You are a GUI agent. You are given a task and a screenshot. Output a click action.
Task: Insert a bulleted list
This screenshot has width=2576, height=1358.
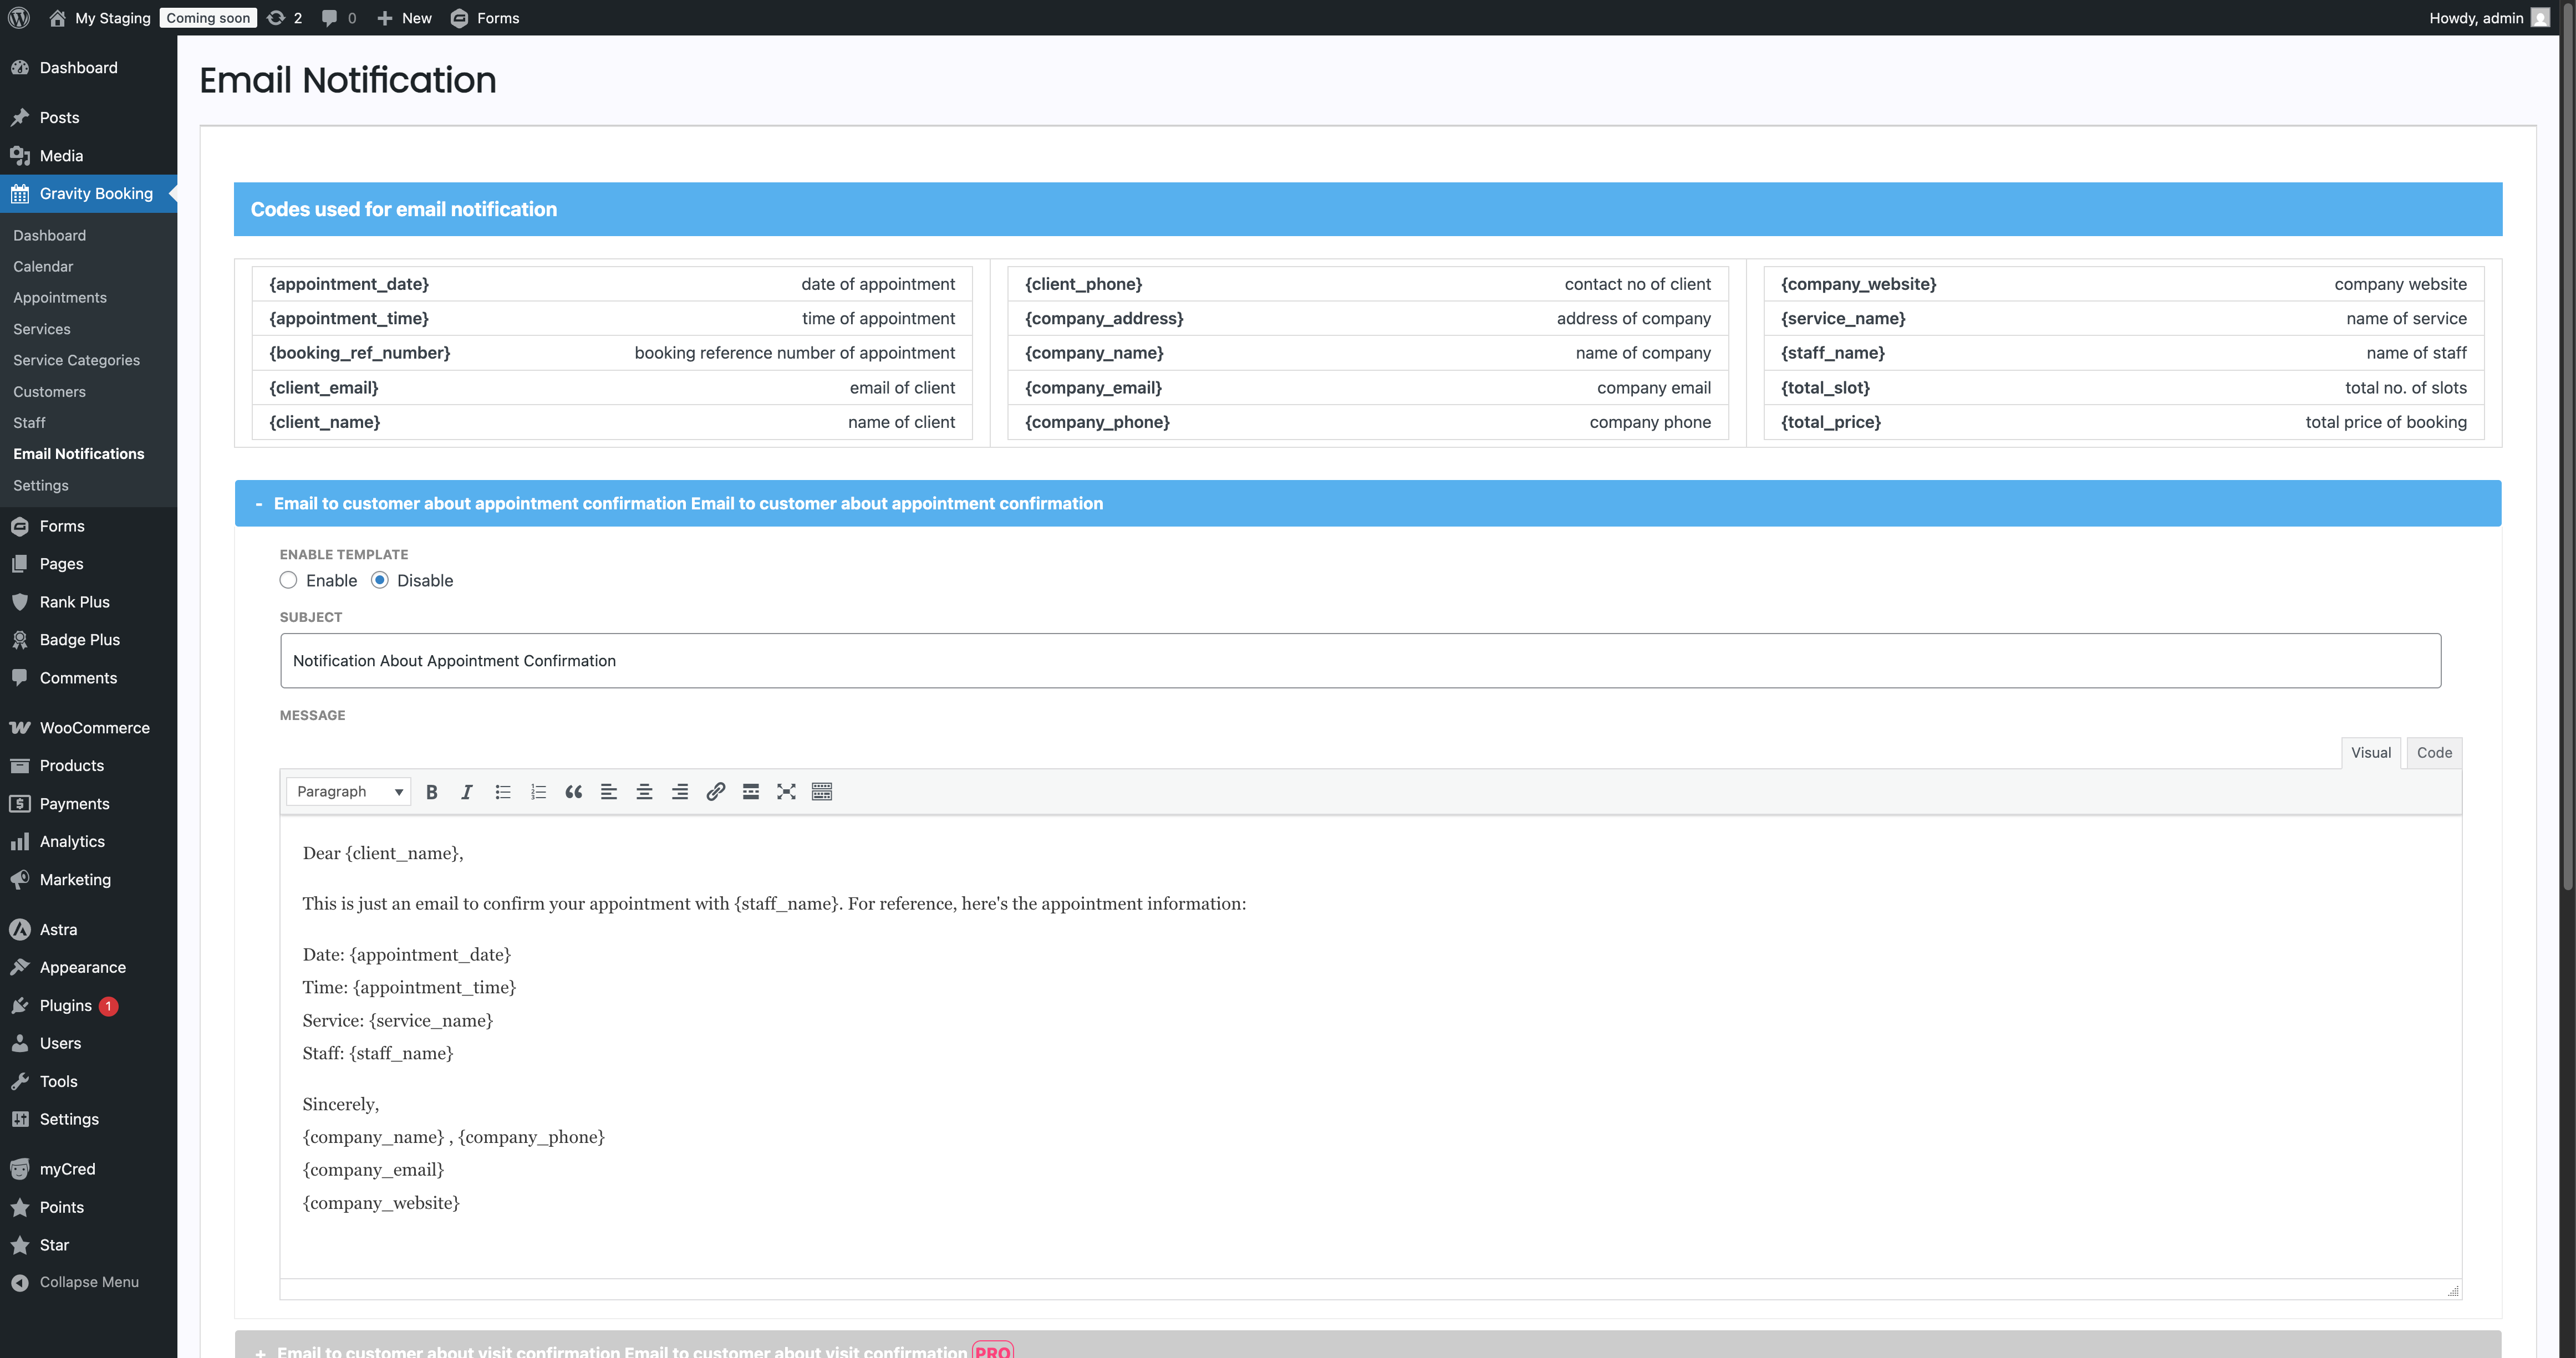coord(503,792)
